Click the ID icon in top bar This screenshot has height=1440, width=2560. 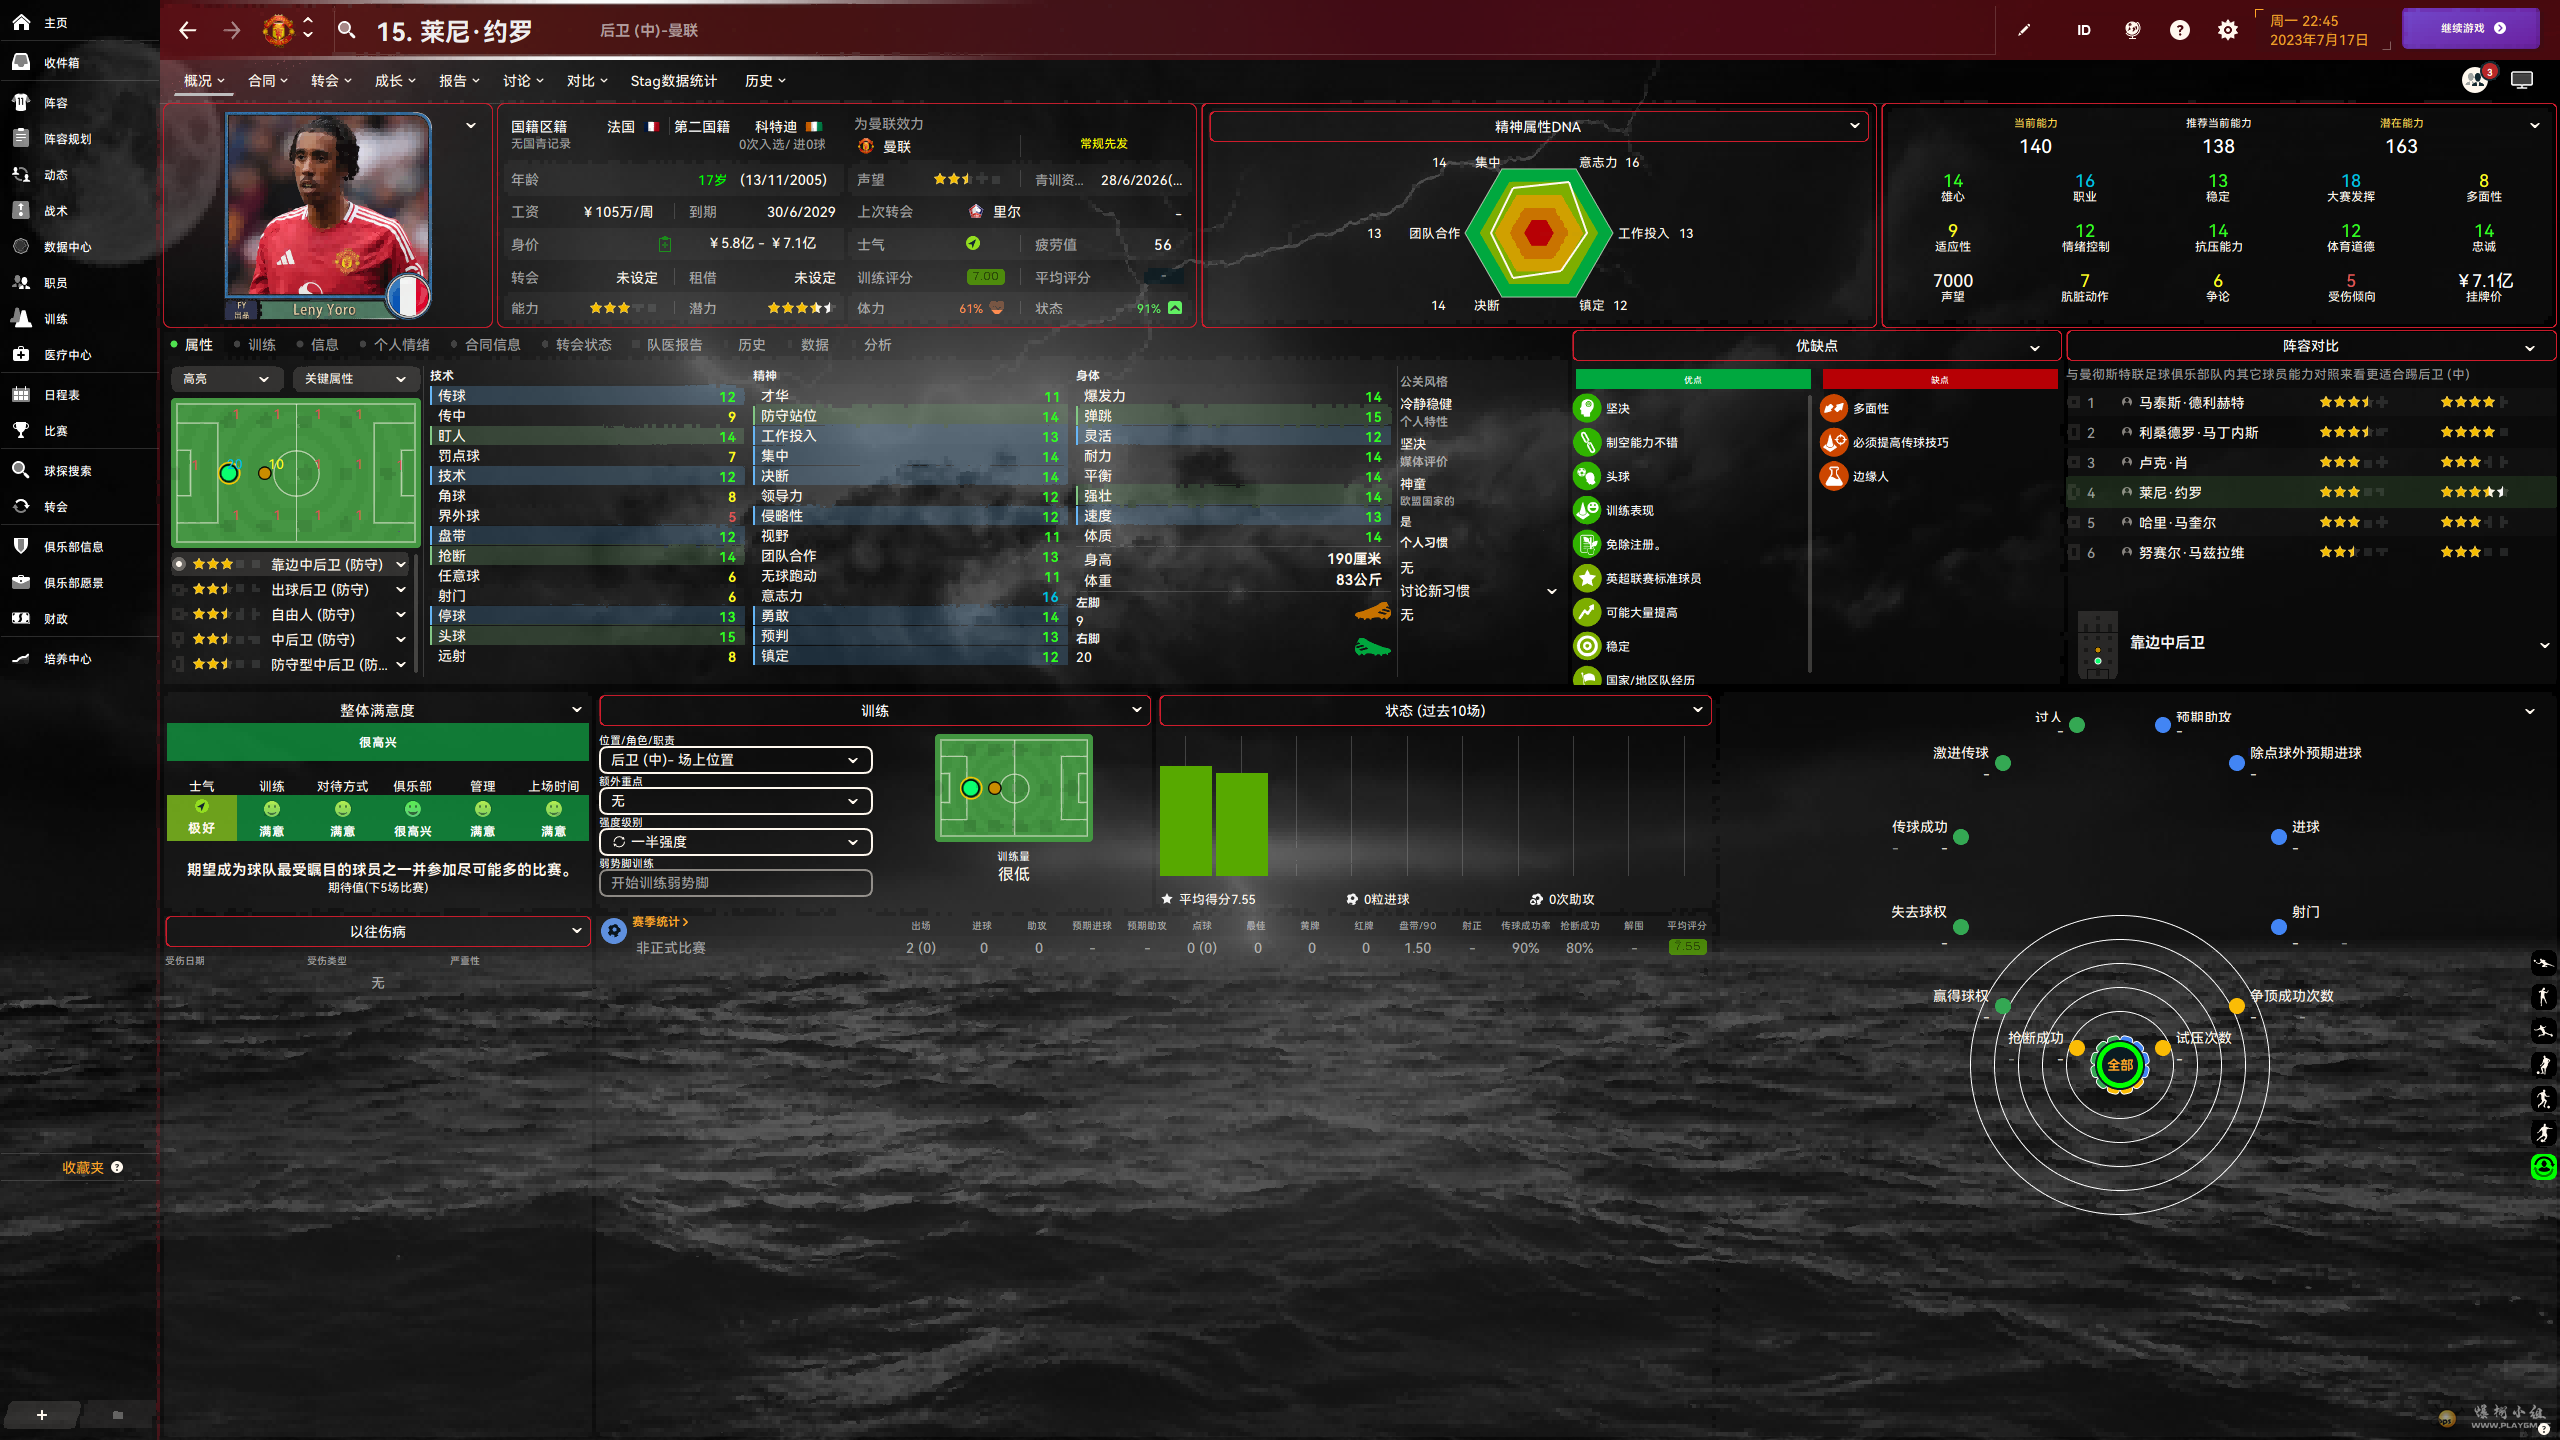click(x=2083, y=30)
